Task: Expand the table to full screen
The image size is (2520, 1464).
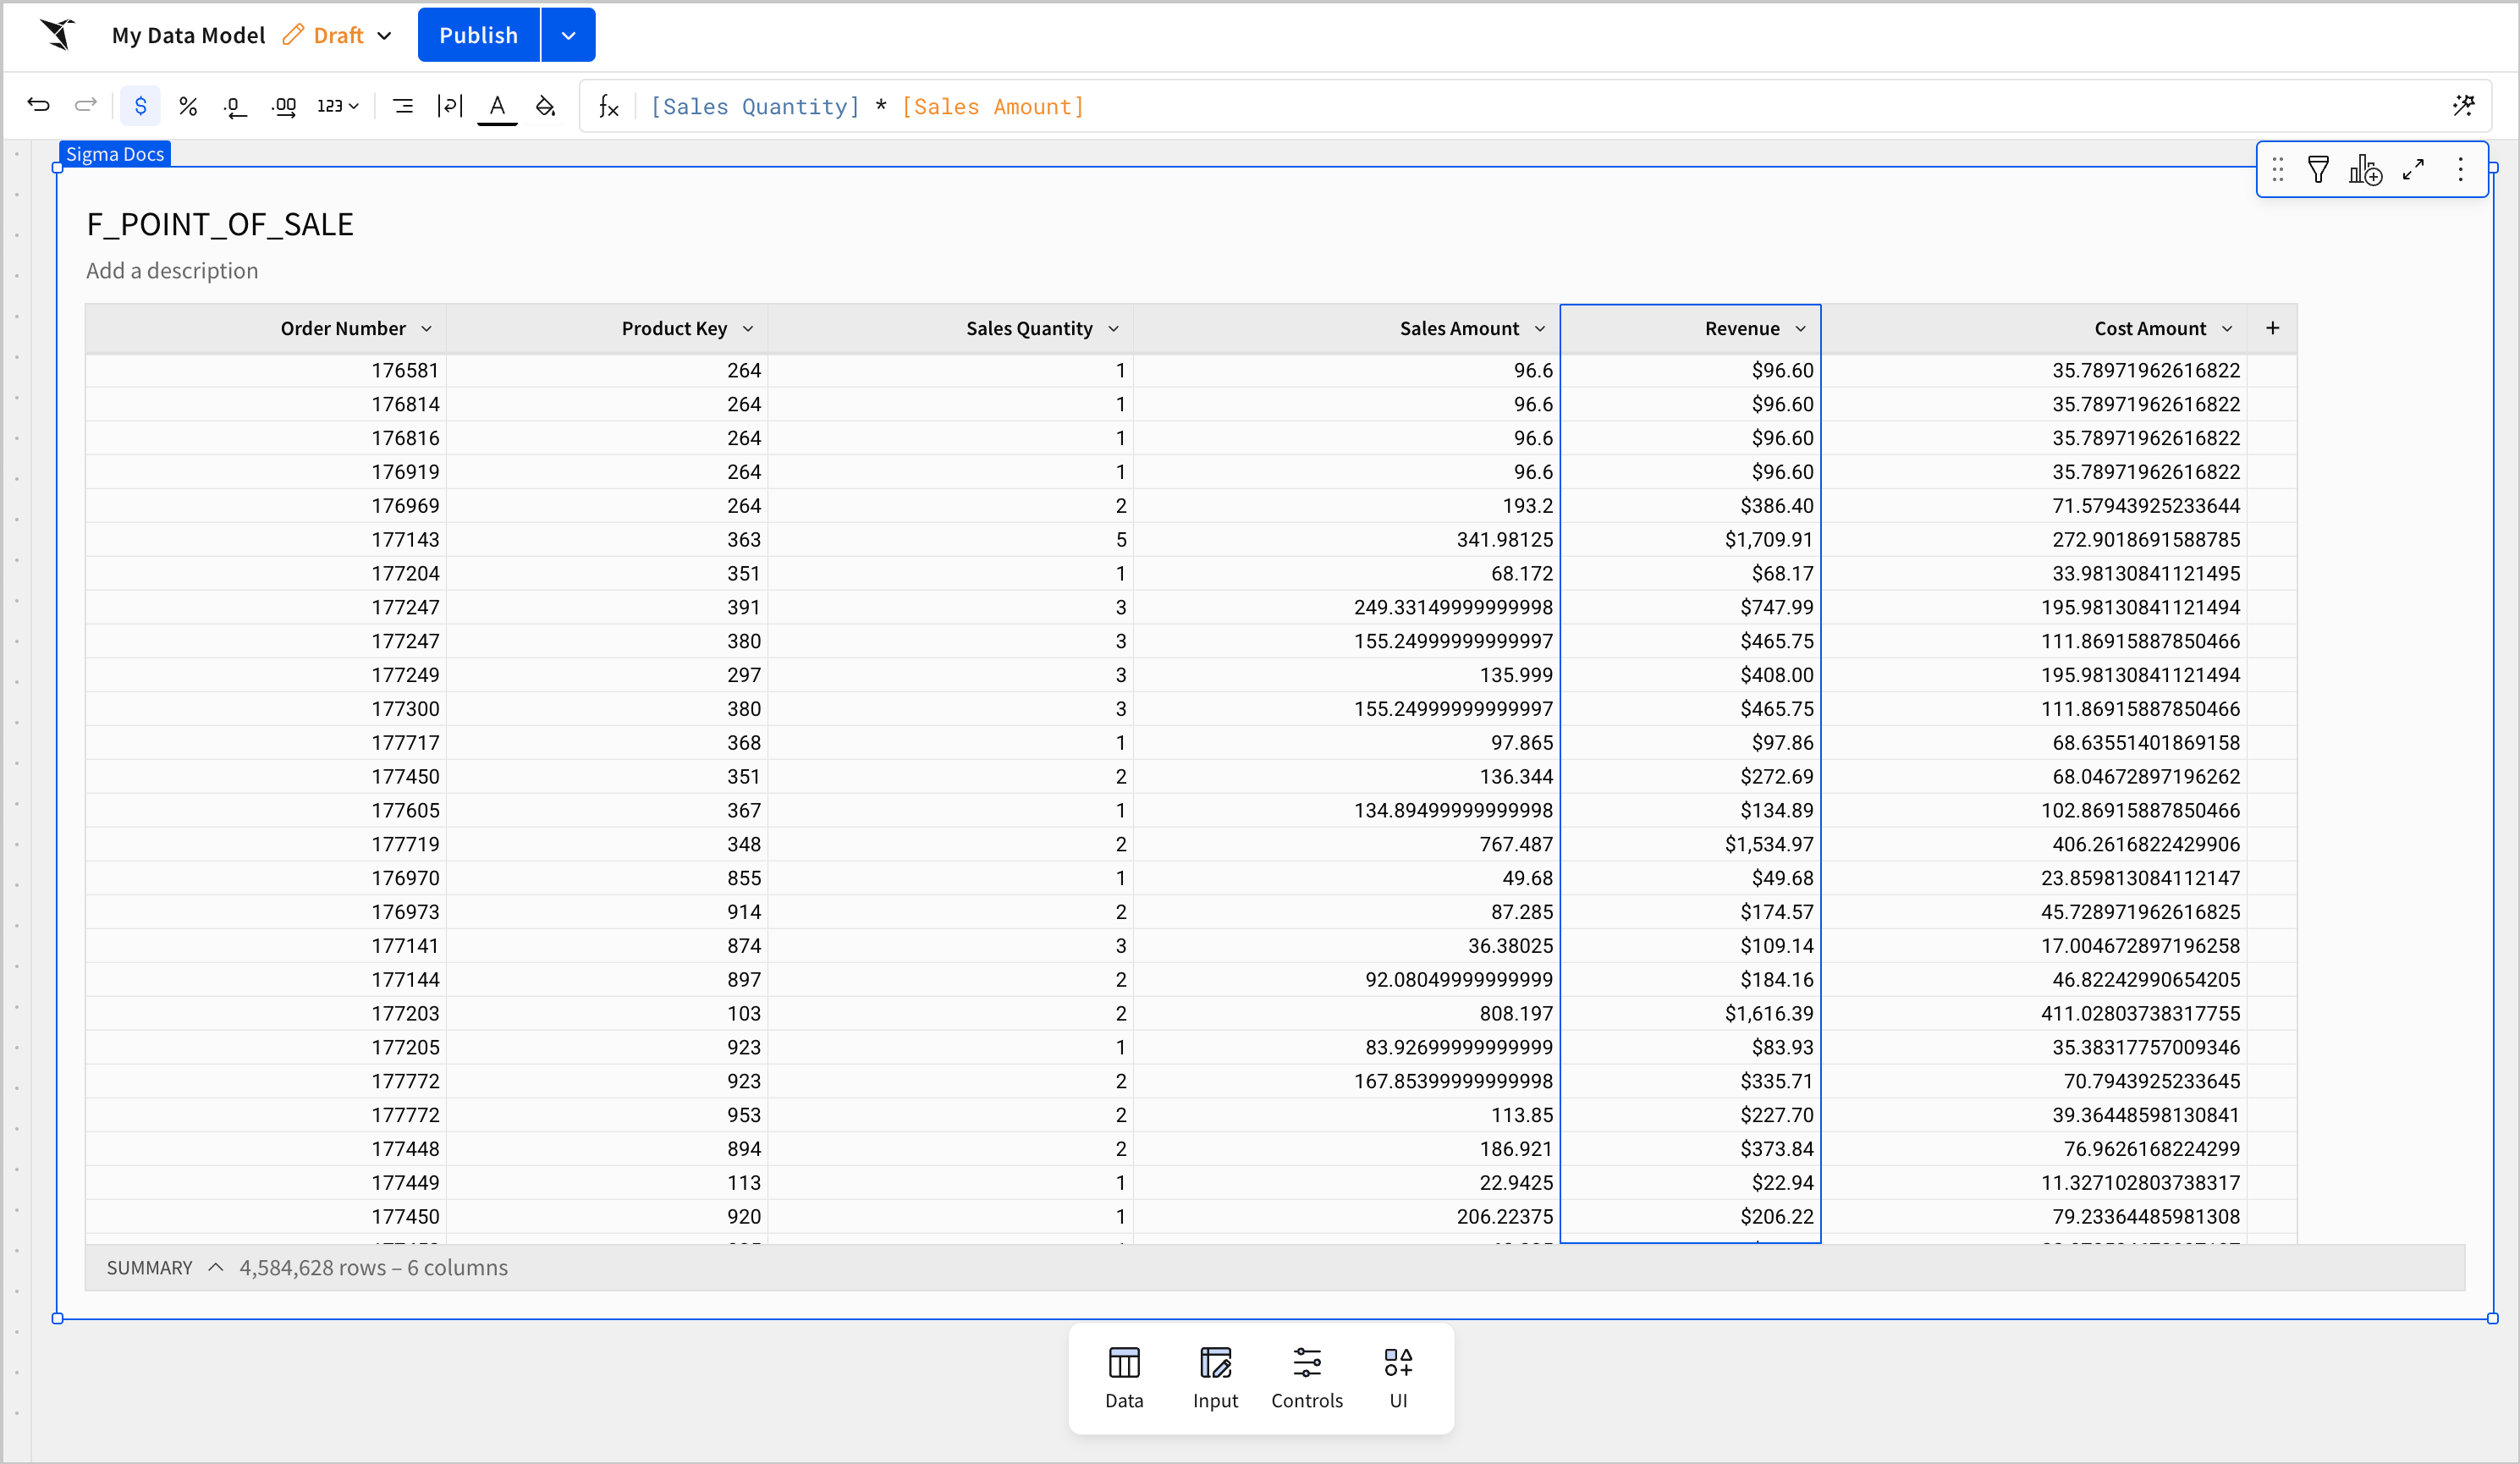Action: pyautogui.click(x=2413, y=170)
